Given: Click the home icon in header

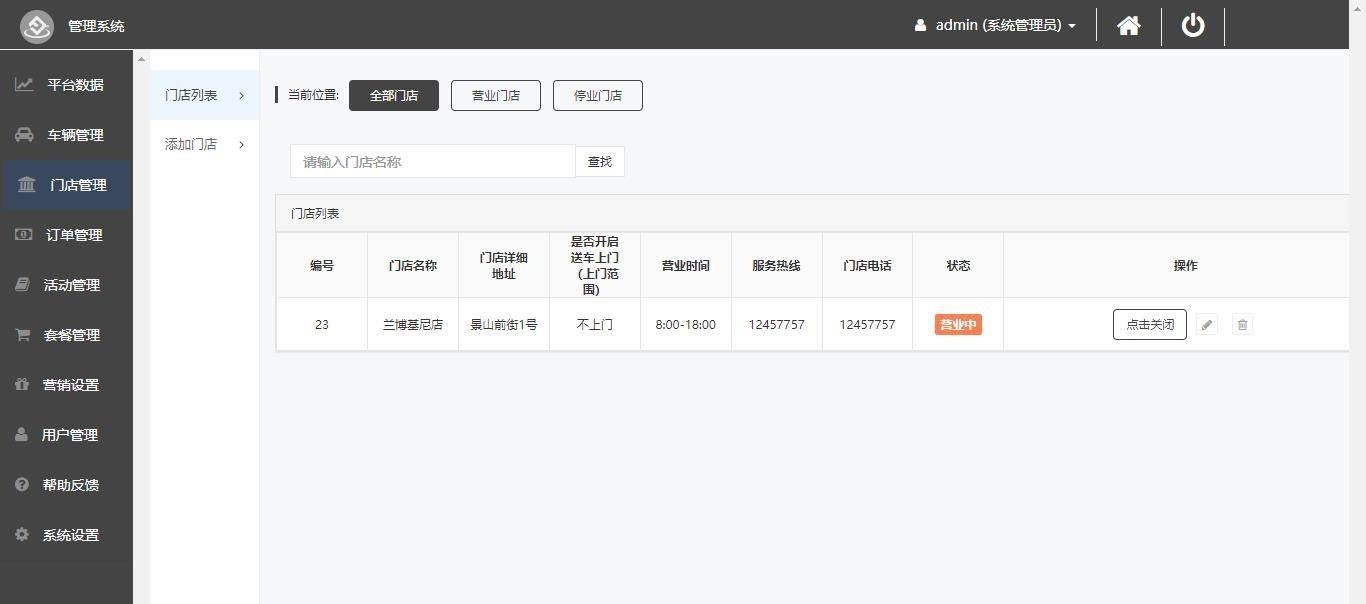Looking at the screenshot, I should [x=1128, y=25].
